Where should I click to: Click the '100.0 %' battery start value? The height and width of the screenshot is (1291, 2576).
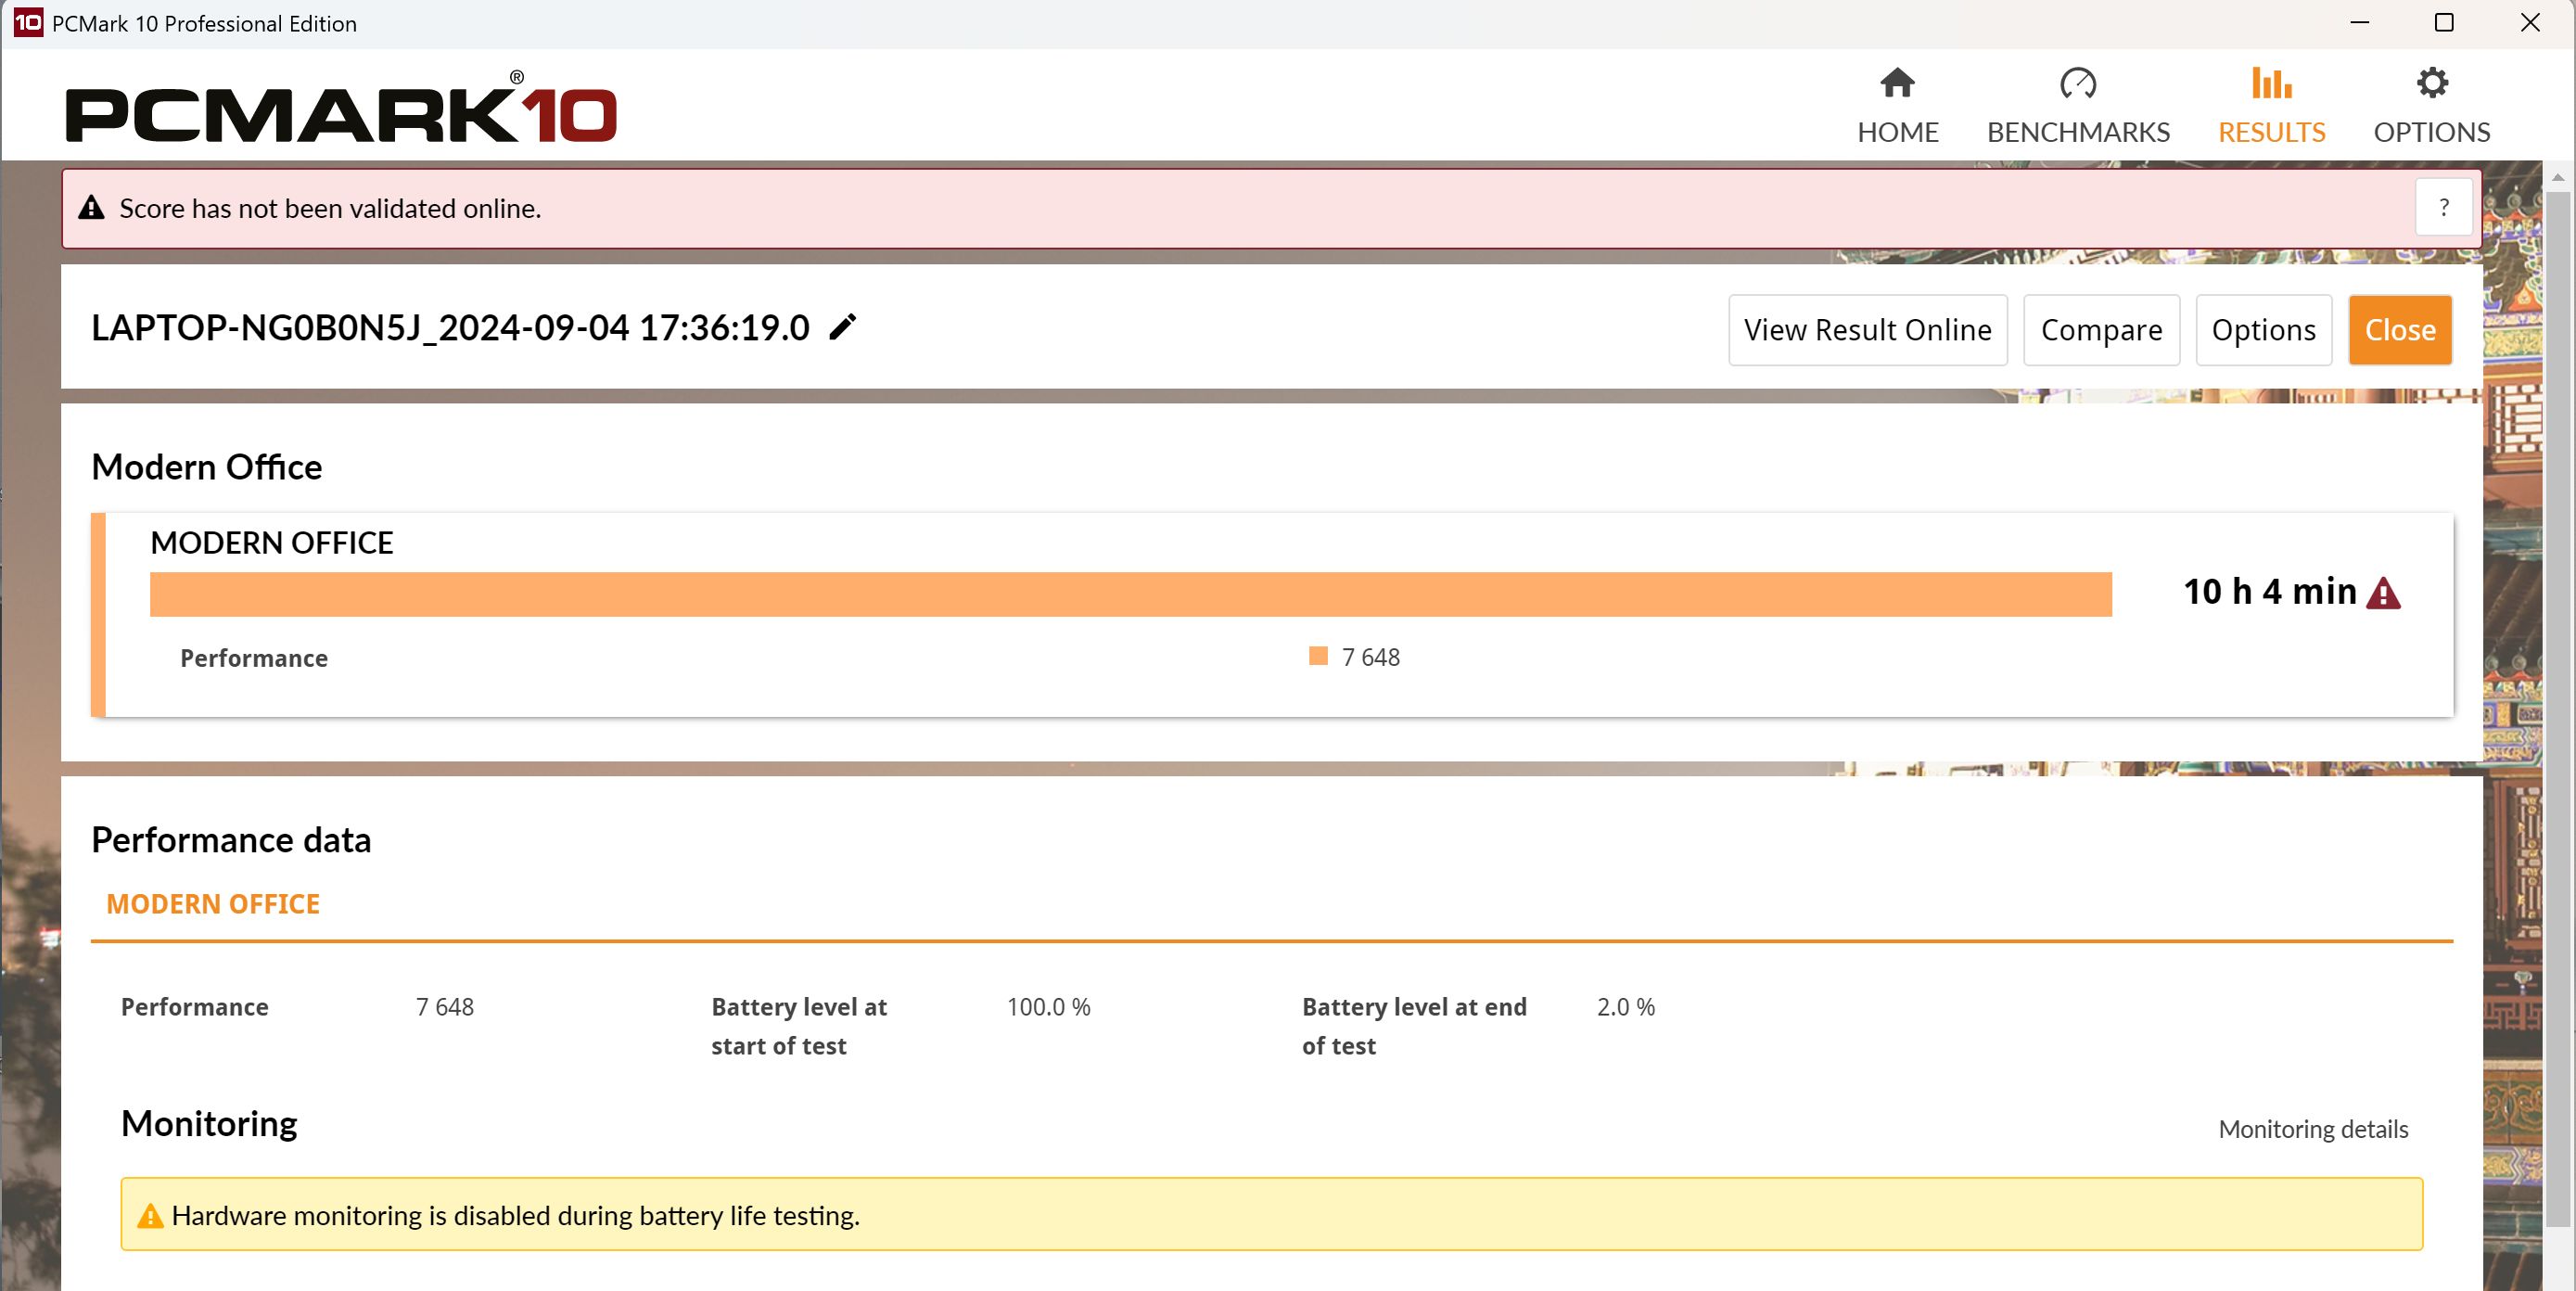[x=1048, y=1007]
